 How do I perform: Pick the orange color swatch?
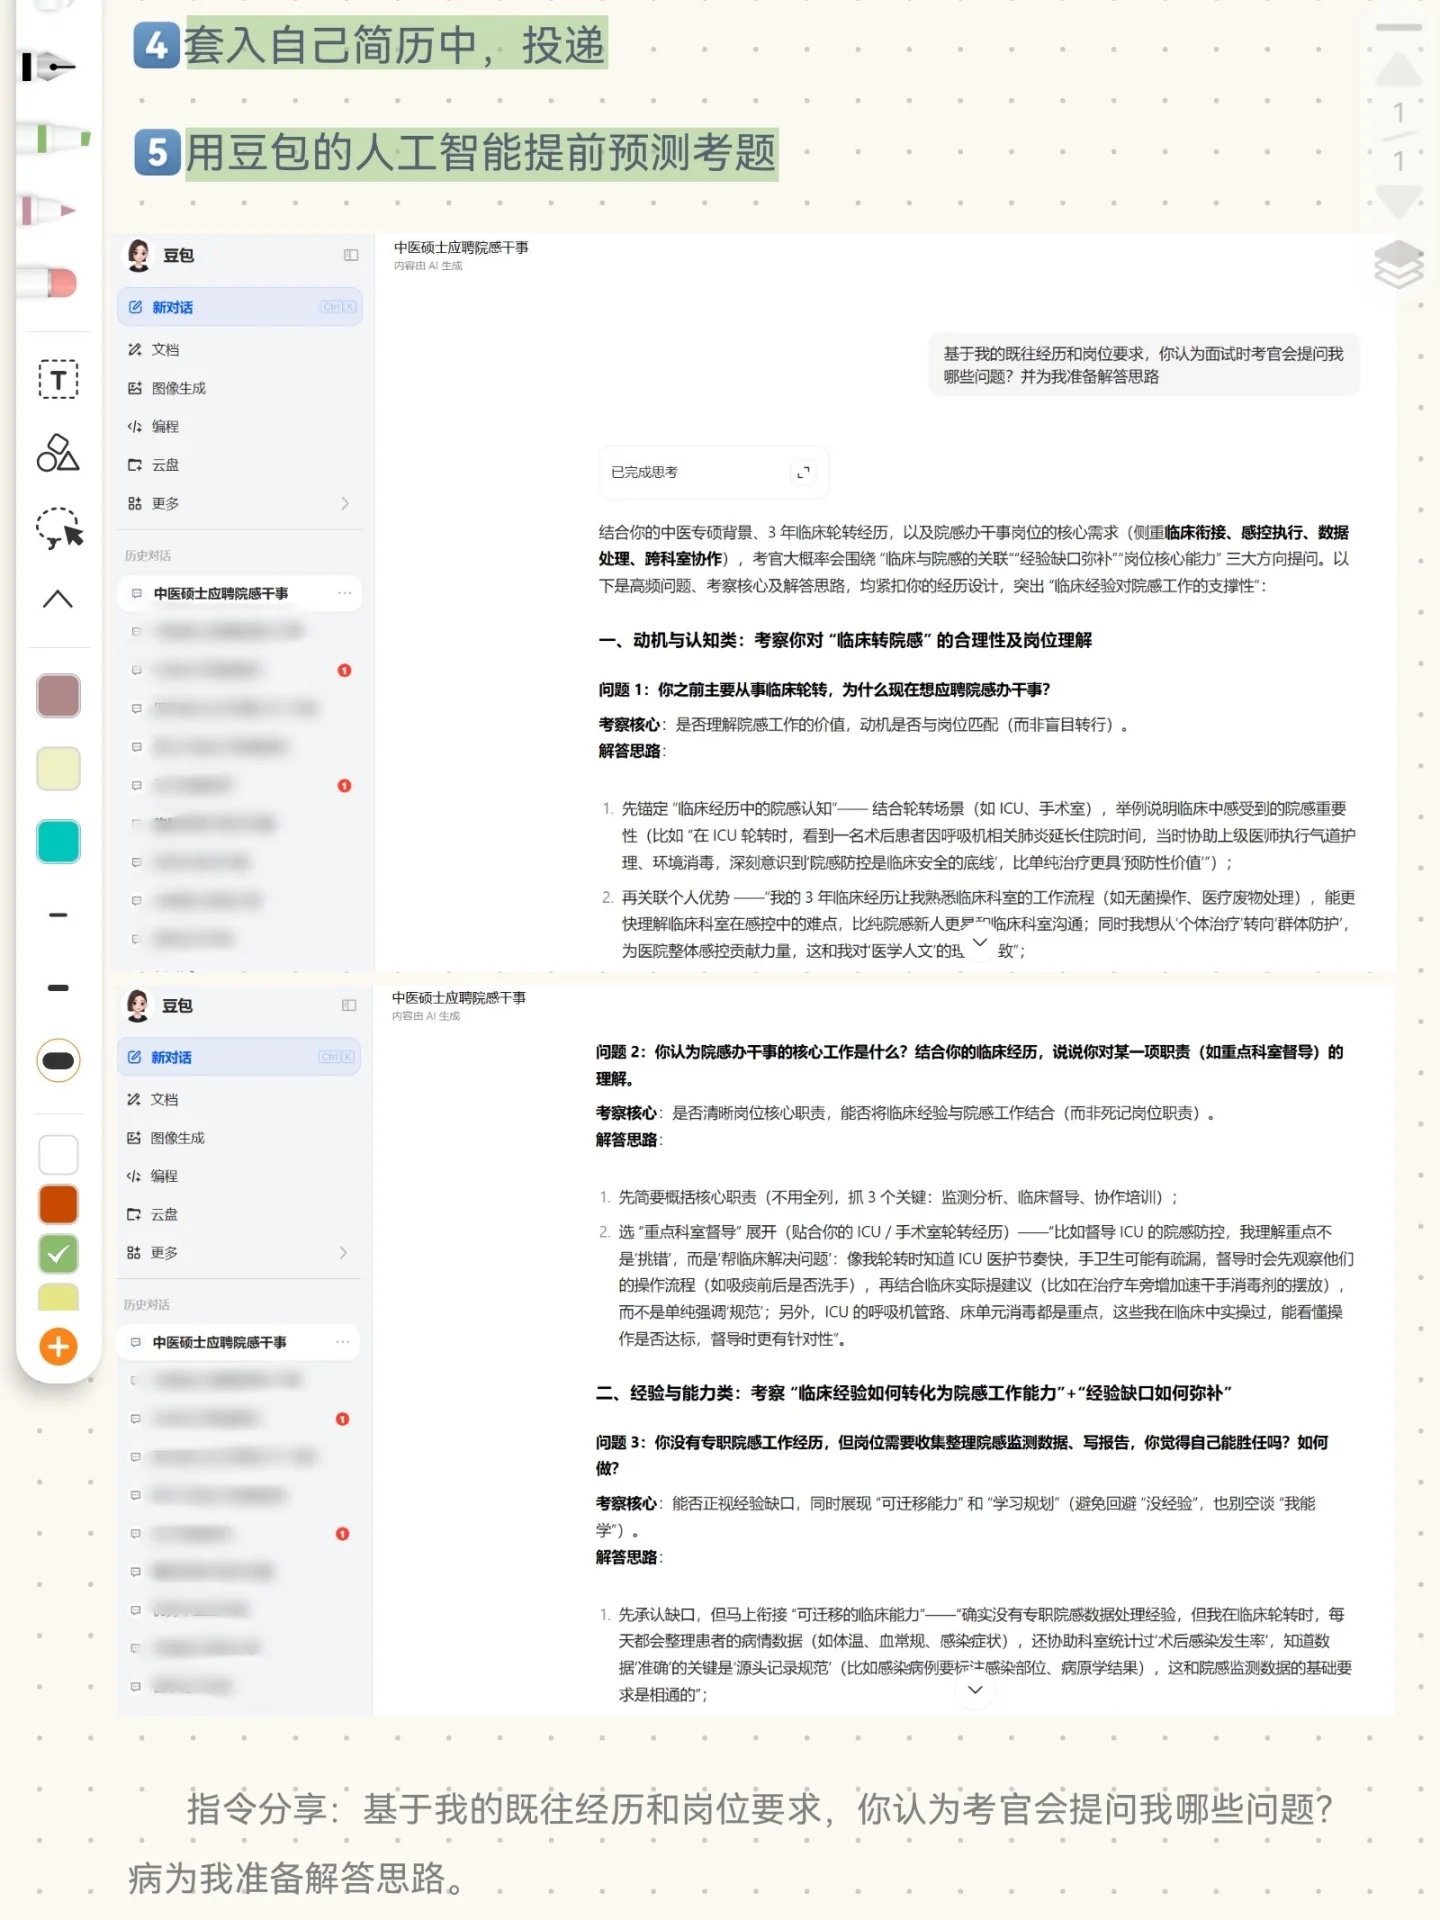point(58,1205)
